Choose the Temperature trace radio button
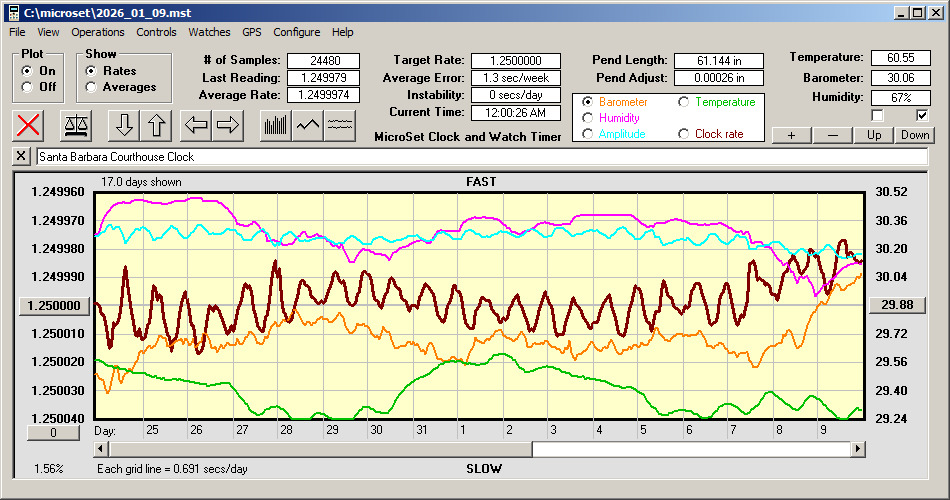 pos(684,102)
